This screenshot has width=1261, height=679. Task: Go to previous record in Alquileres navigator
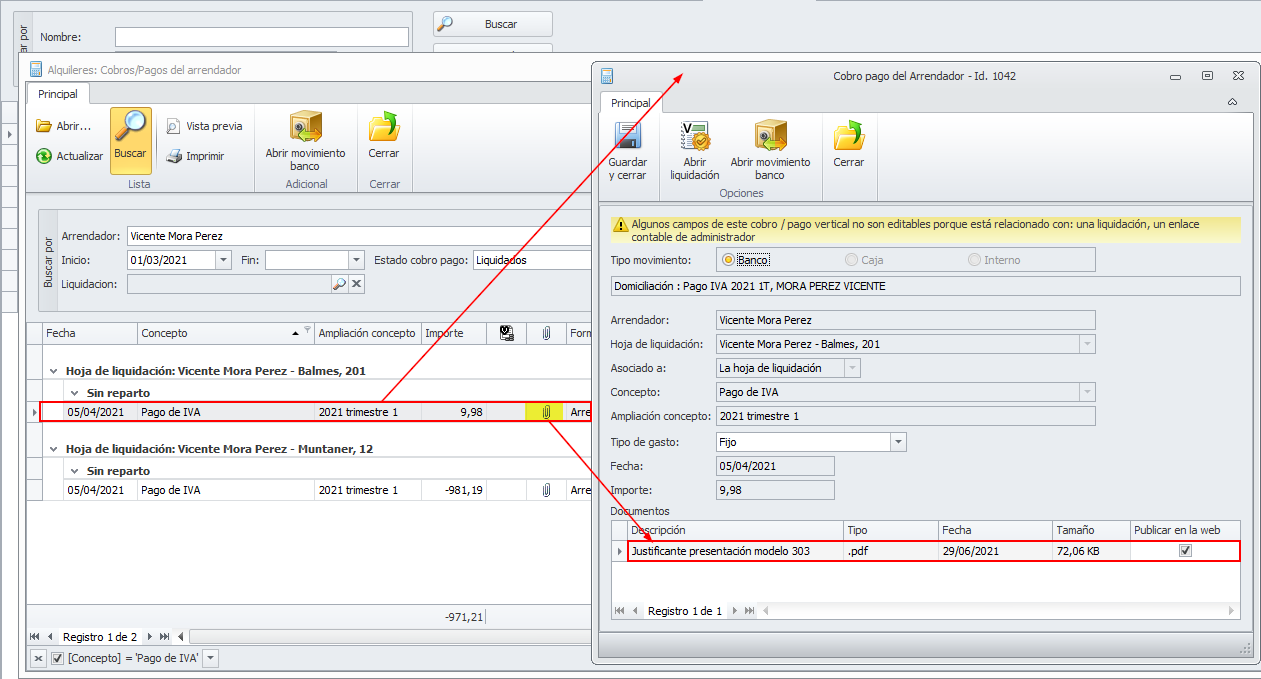[x=50, y=636]
